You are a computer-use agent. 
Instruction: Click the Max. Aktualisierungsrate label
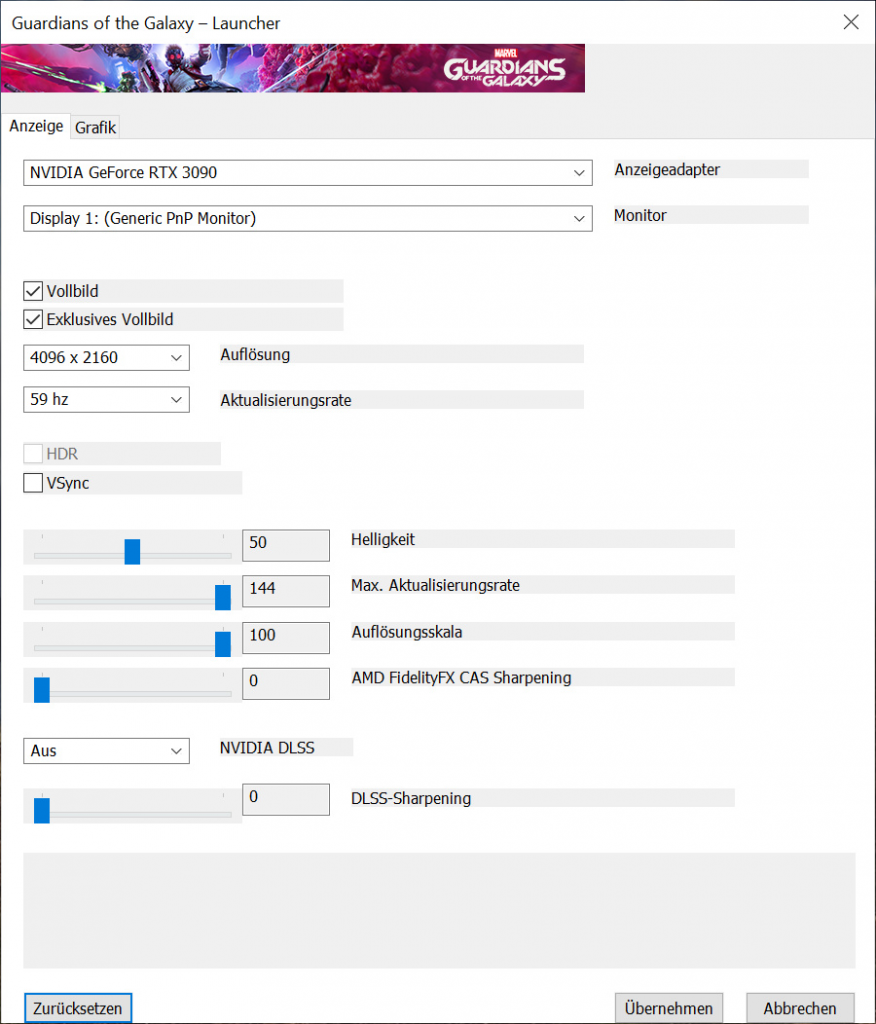[x=436, y=585]
